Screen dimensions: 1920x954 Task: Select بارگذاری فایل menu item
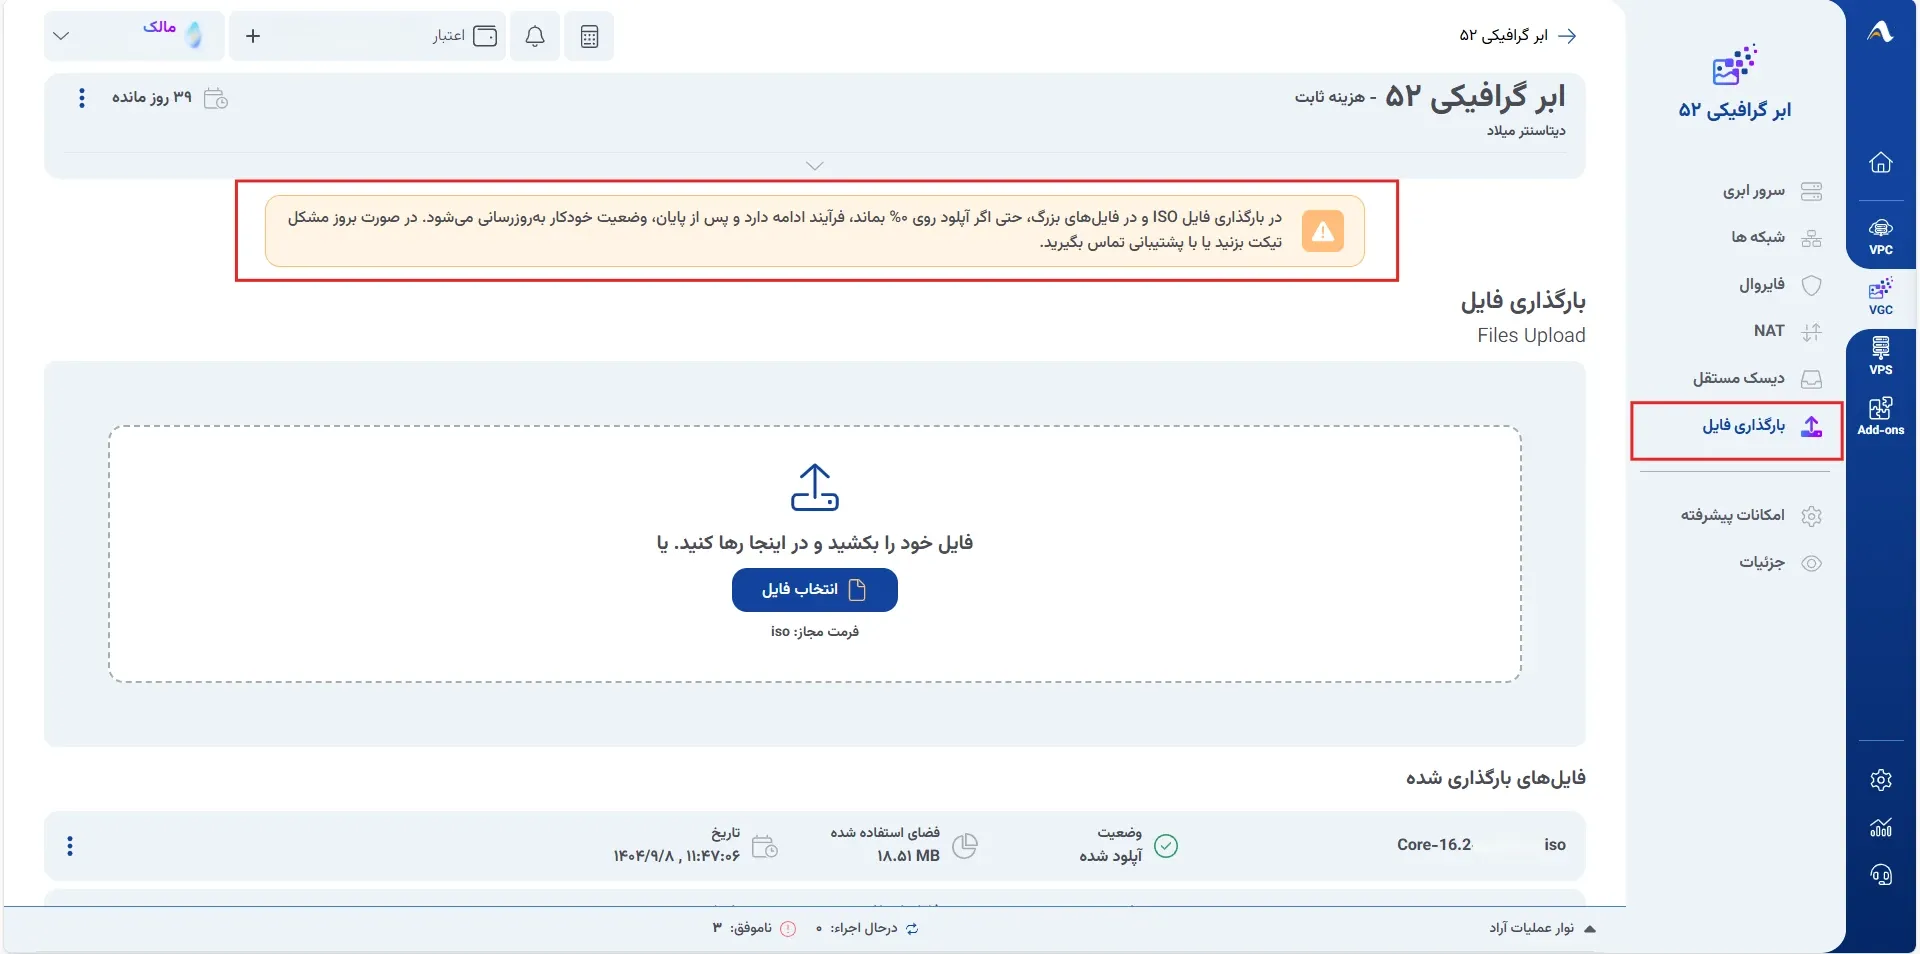point(1736,426)
